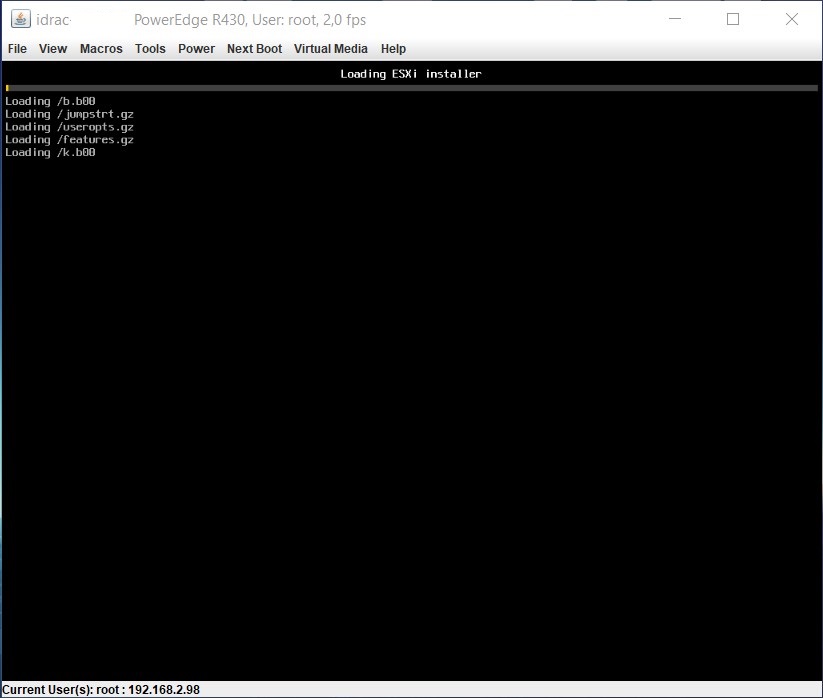823x698 pixels.
Task: Close the idrac console window
Action: point(792,19)
